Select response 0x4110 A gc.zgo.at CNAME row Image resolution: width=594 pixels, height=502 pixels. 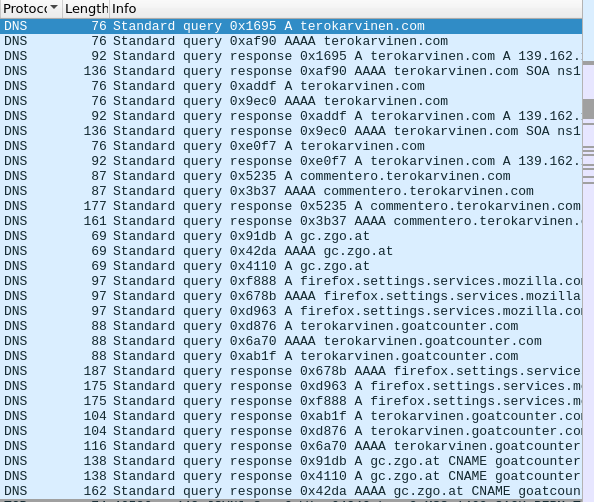(x=291, y=476)
